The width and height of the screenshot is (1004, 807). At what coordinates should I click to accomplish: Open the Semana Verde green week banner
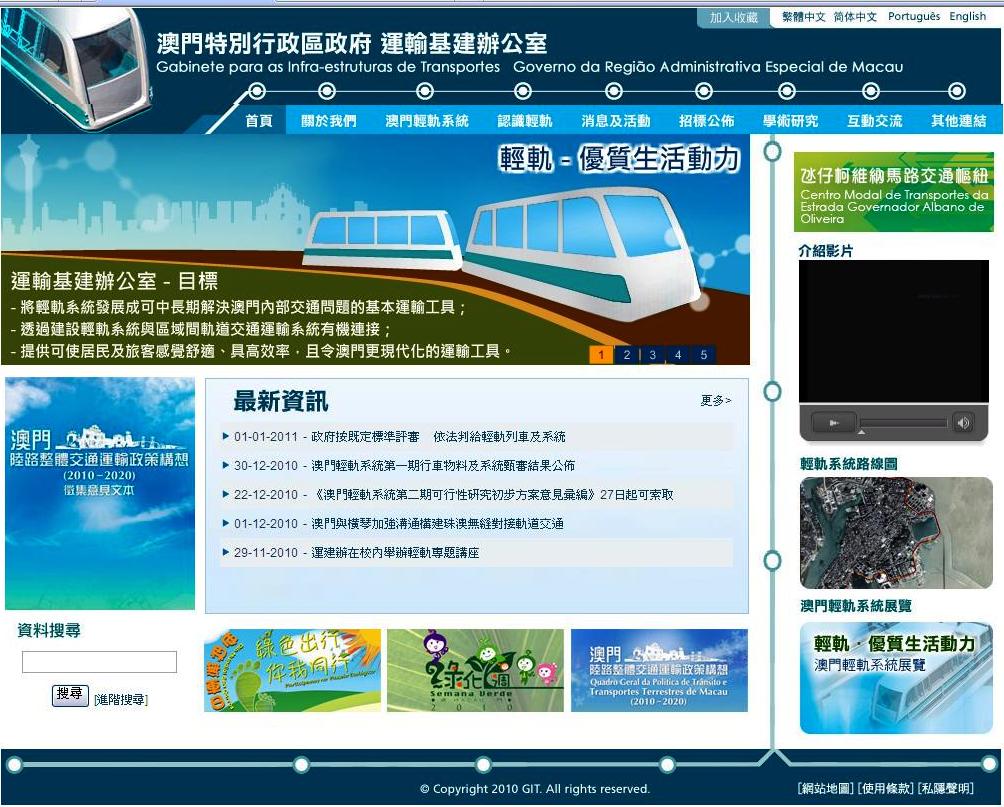475,670
